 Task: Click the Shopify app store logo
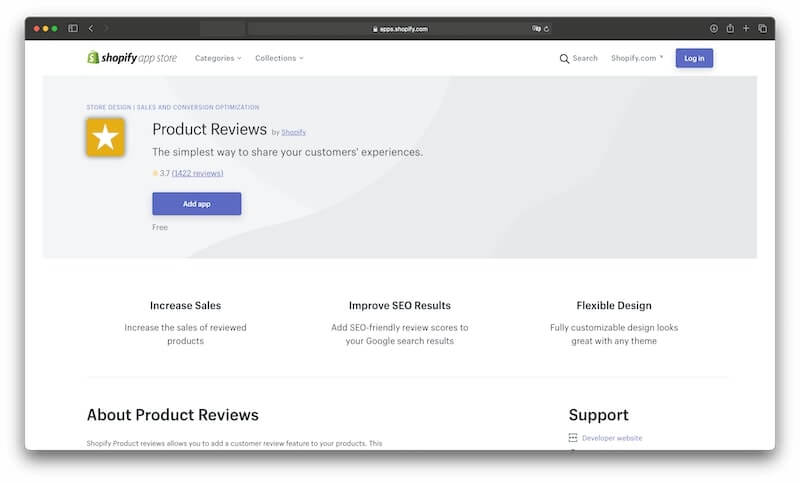click(132, 58)
